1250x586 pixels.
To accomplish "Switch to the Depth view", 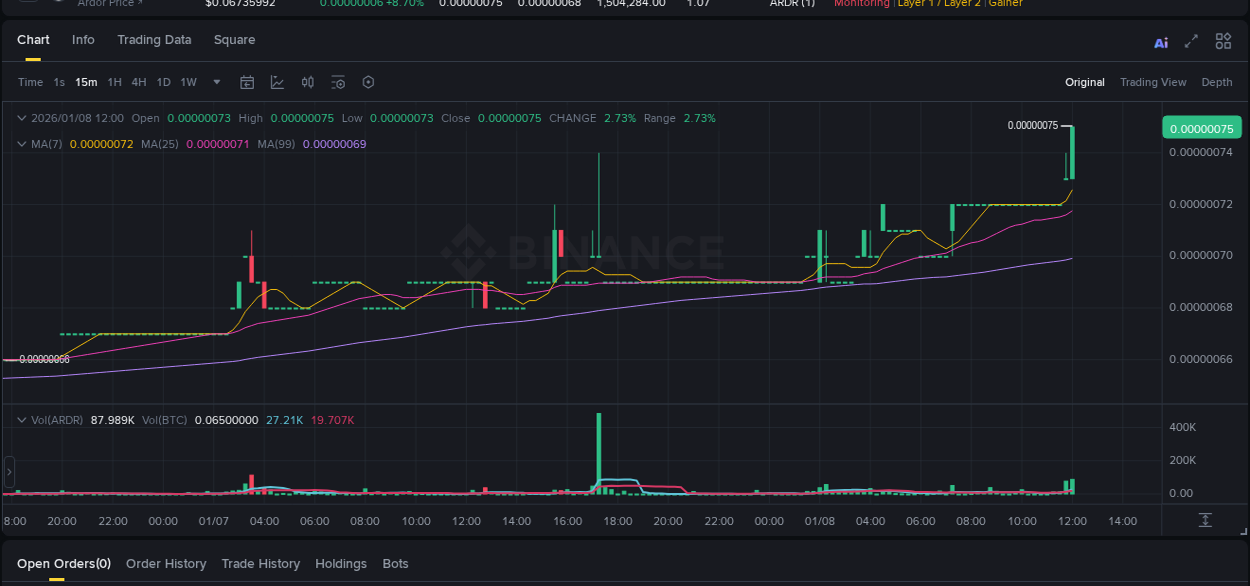I will point(1217,82).
